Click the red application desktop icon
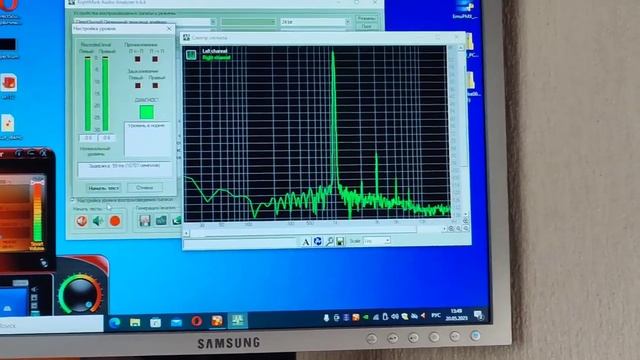The height and width of the screenshot is (360, 640). coord(9,84)
